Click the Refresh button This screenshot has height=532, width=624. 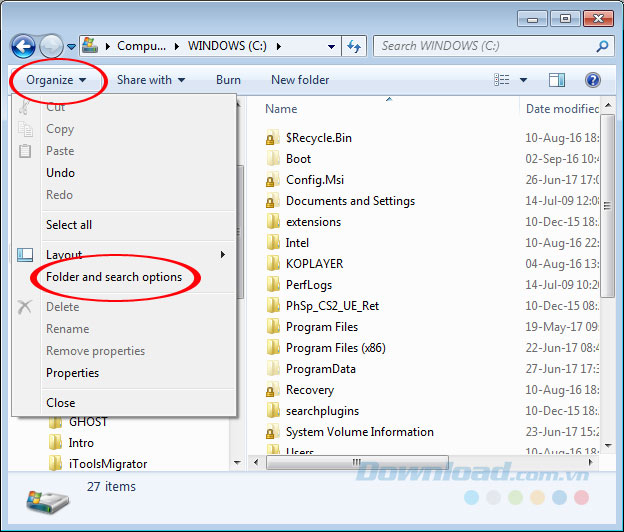click(x=354, y=47)
